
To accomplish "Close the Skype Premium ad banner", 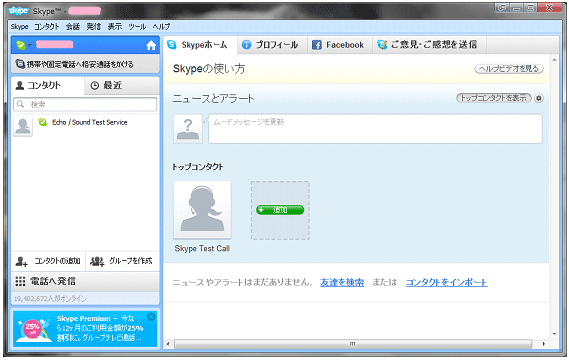I will (x=151, y=317).
